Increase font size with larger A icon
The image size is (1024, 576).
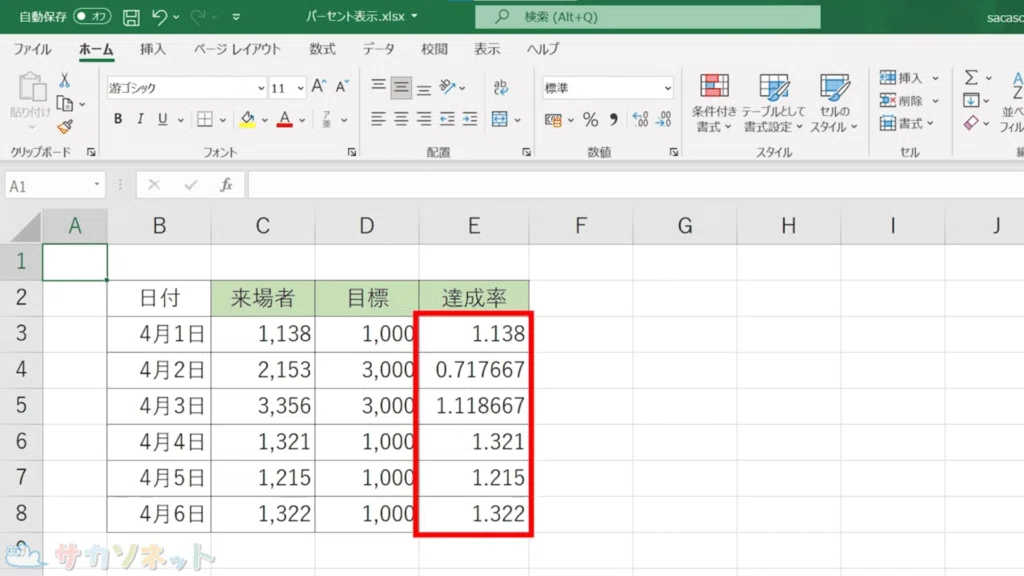pyautogui.click(x=319, y=87)
